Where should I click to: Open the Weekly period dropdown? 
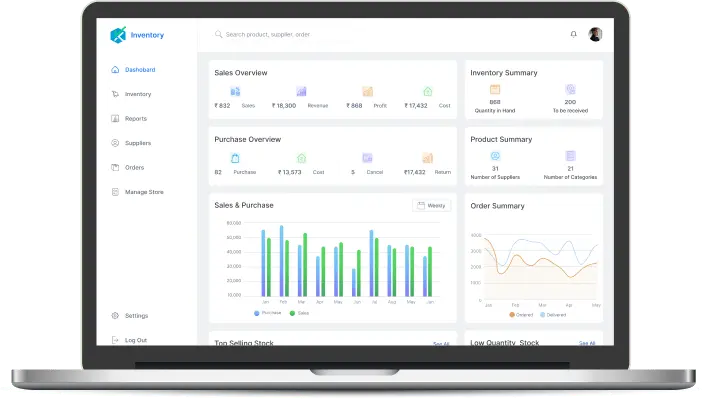click(x=432, y=206)
